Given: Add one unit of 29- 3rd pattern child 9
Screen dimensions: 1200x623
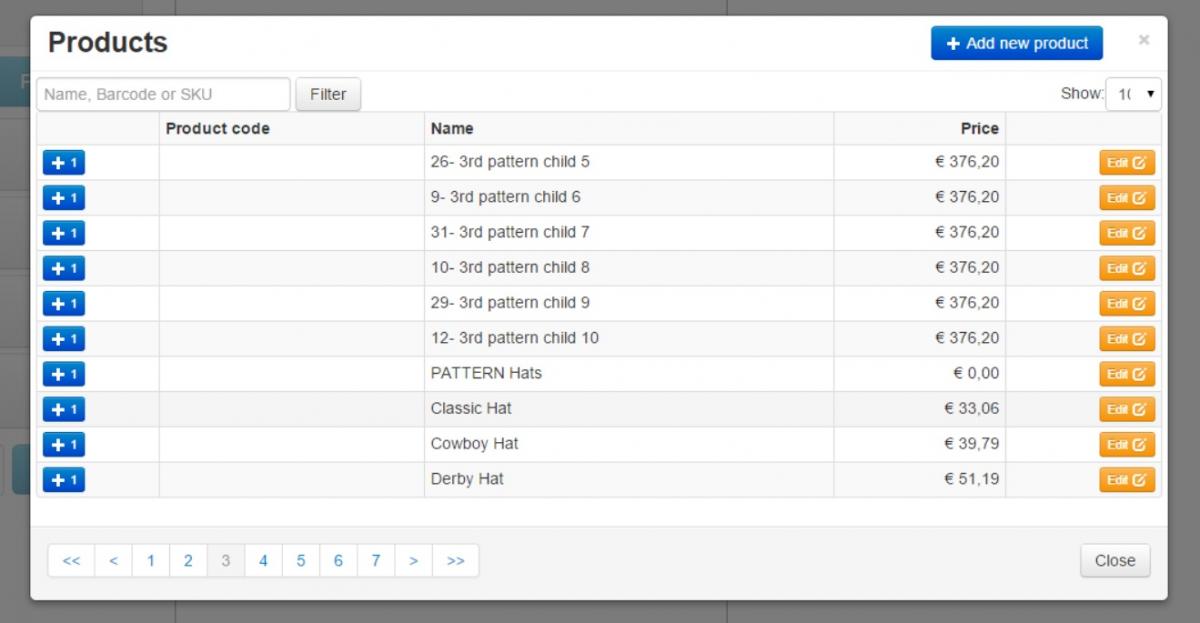Looking at the screenshot, I should pos(64,303).
